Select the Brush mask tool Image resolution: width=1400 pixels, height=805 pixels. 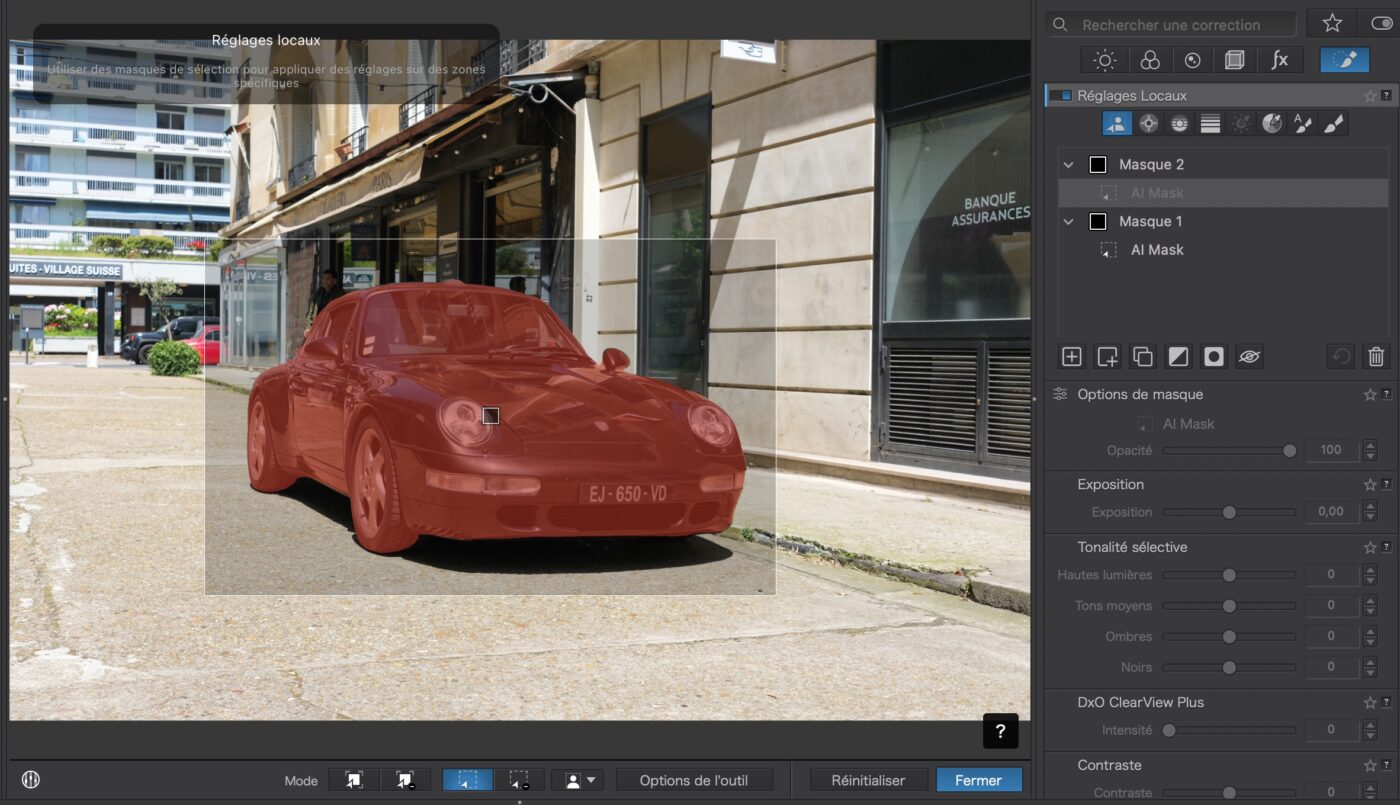click(1333, 123)
